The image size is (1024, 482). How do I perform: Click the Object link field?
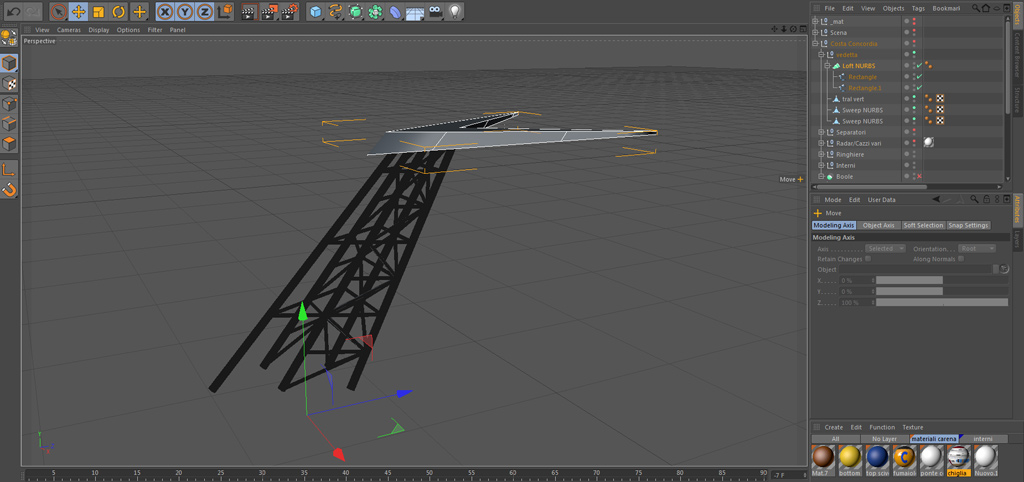coord(916,269)
